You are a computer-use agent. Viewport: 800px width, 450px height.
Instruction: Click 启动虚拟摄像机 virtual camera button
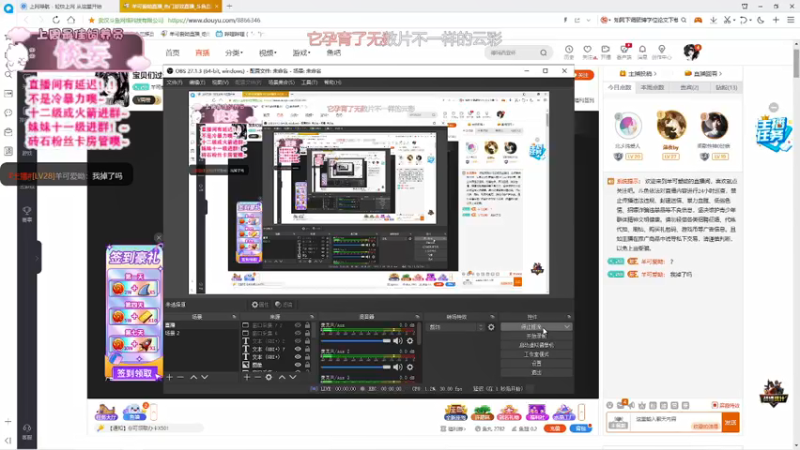[x=536, y=345]
